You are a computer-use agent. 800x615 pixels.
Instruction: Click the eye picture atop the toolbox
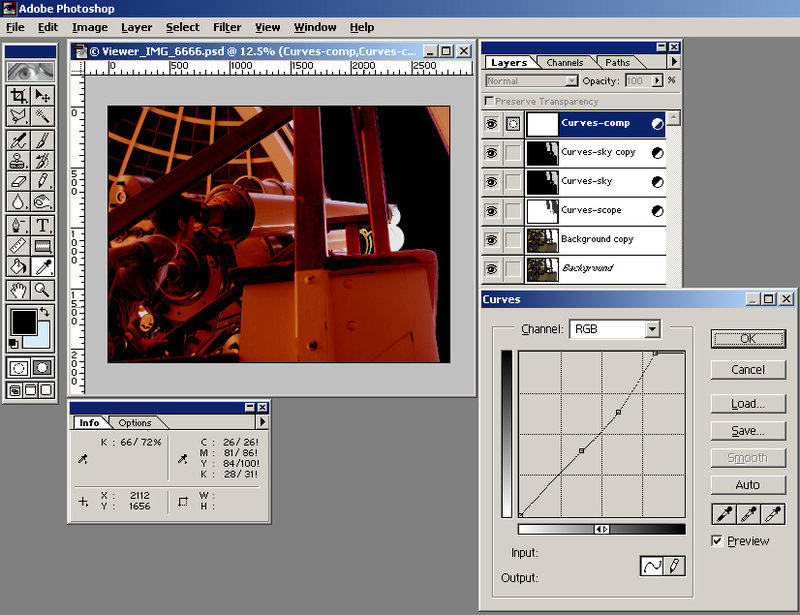pos(31,71)
